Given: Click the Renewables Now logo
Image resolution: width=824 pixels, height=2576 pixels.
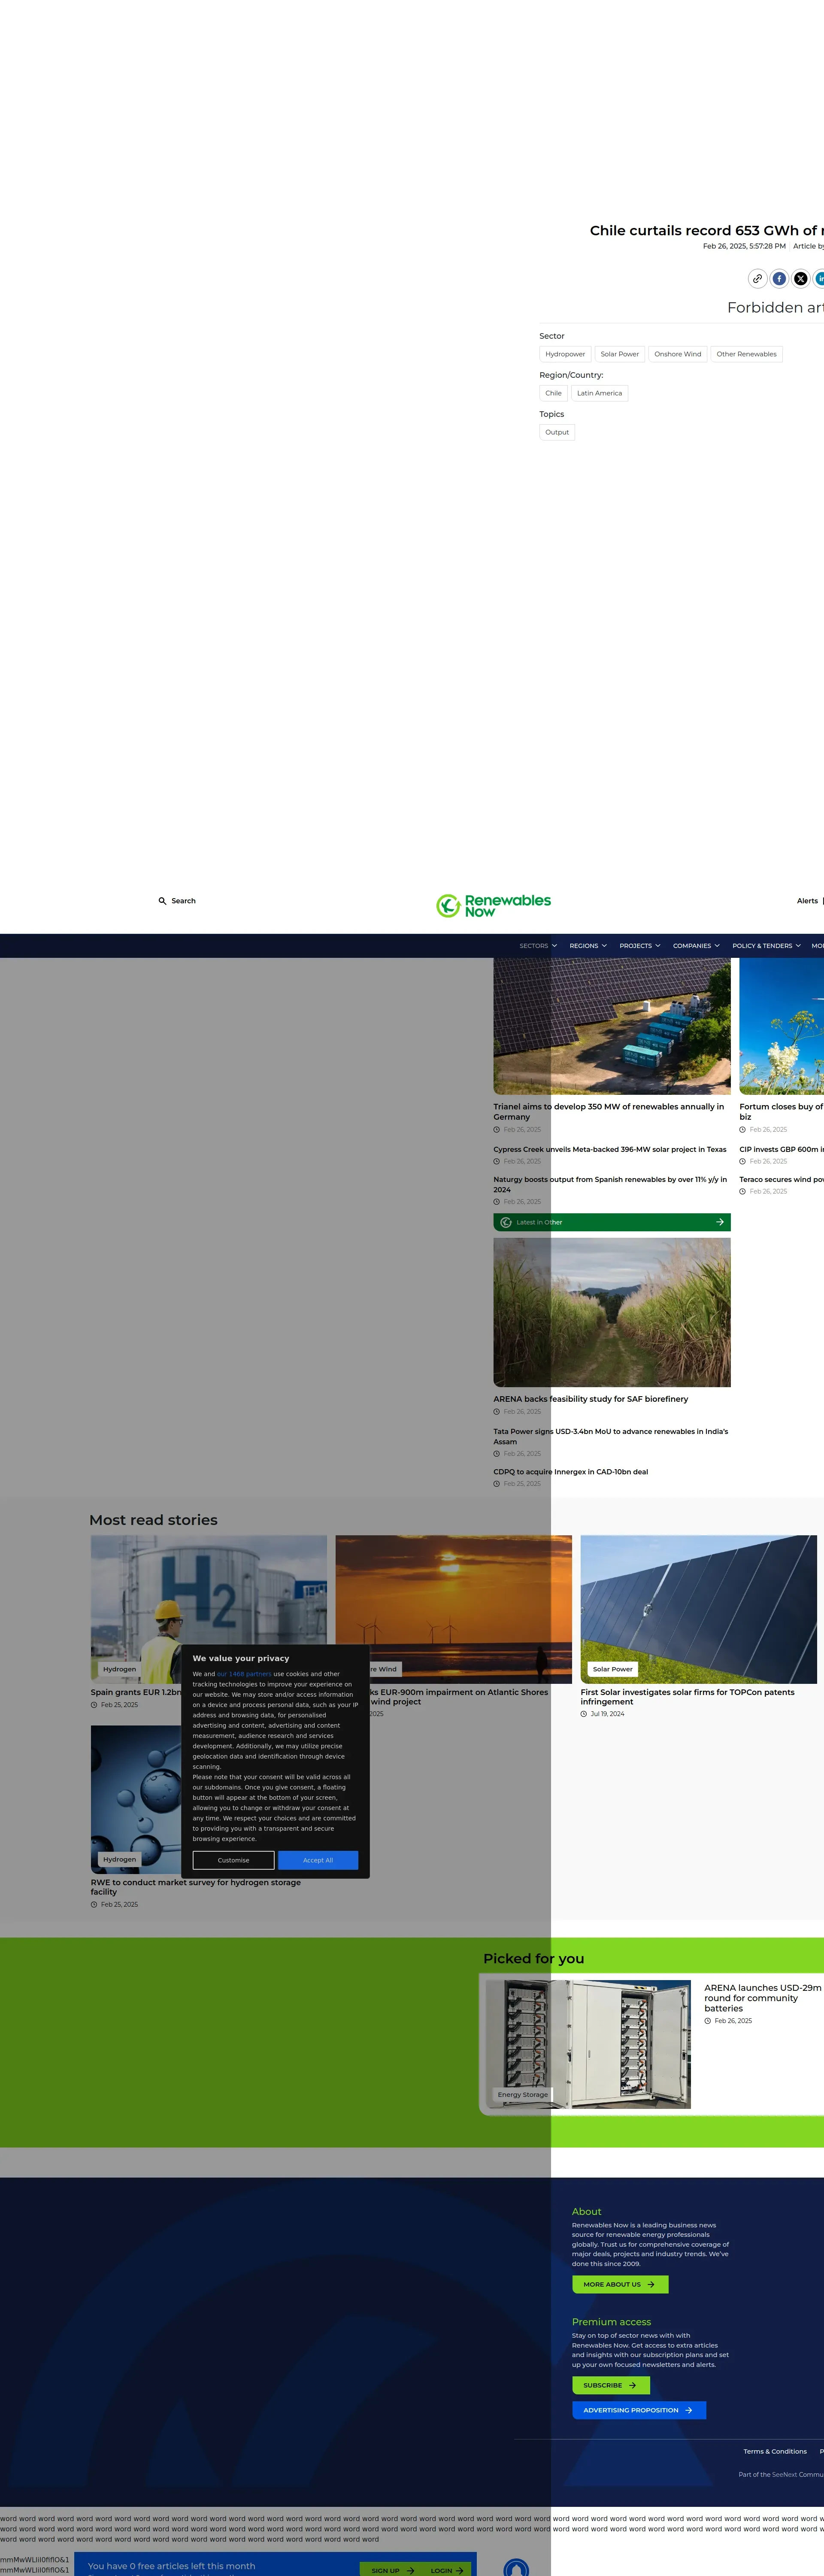Looking at the screenshot, I should [x=494, y=905].
